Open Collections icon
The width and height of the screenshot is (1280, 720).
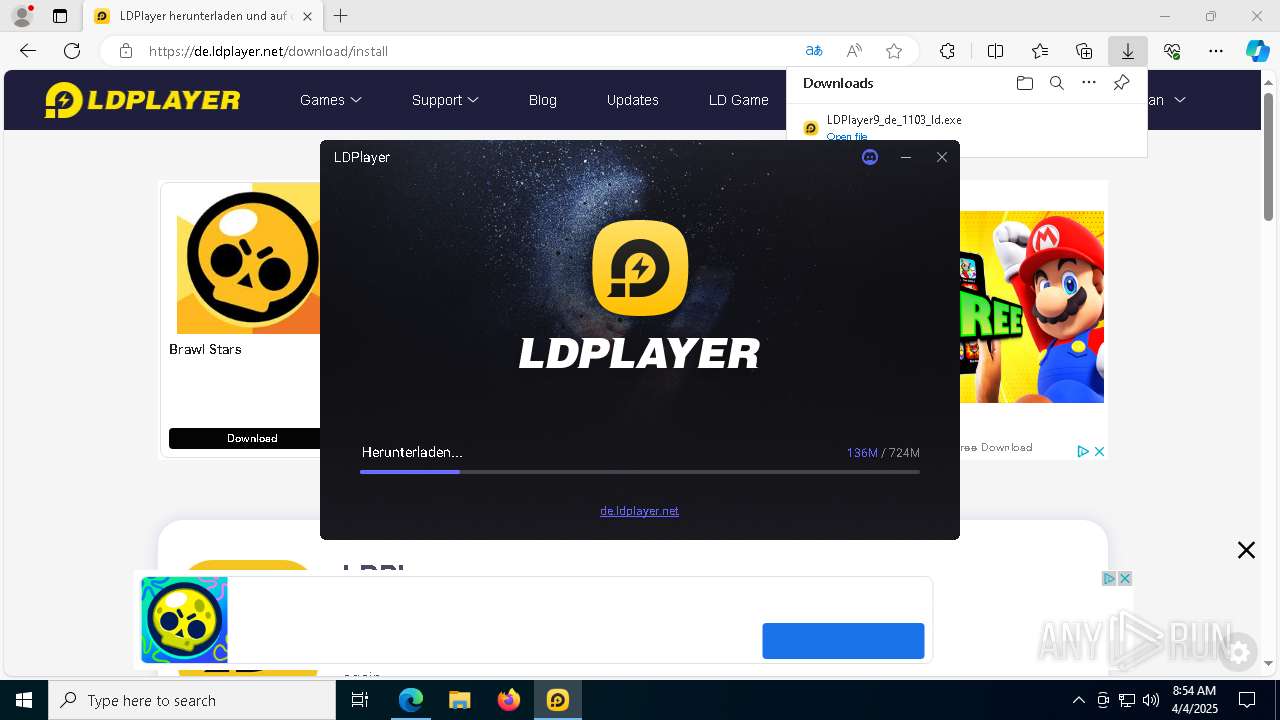1084,51
